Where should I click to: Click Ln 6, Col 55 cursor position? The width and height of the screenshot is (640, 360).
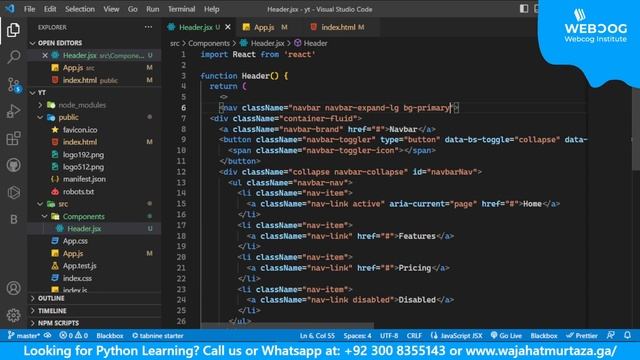coord(317,336)
